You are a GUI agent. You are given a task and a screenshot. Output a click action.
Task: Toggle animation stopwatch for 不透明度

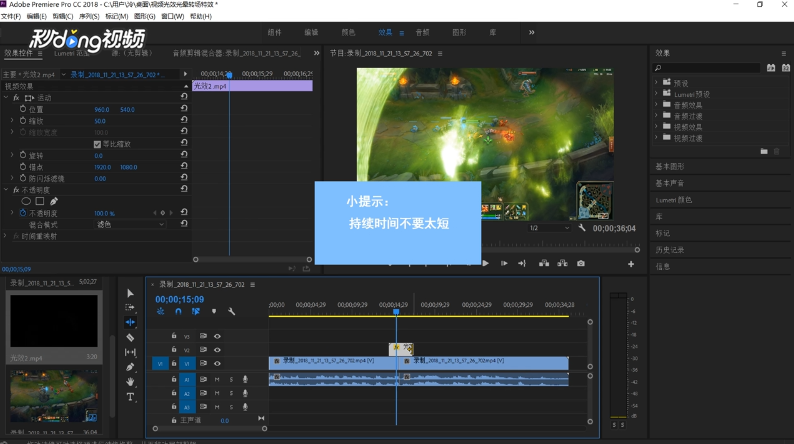point(23,213)
